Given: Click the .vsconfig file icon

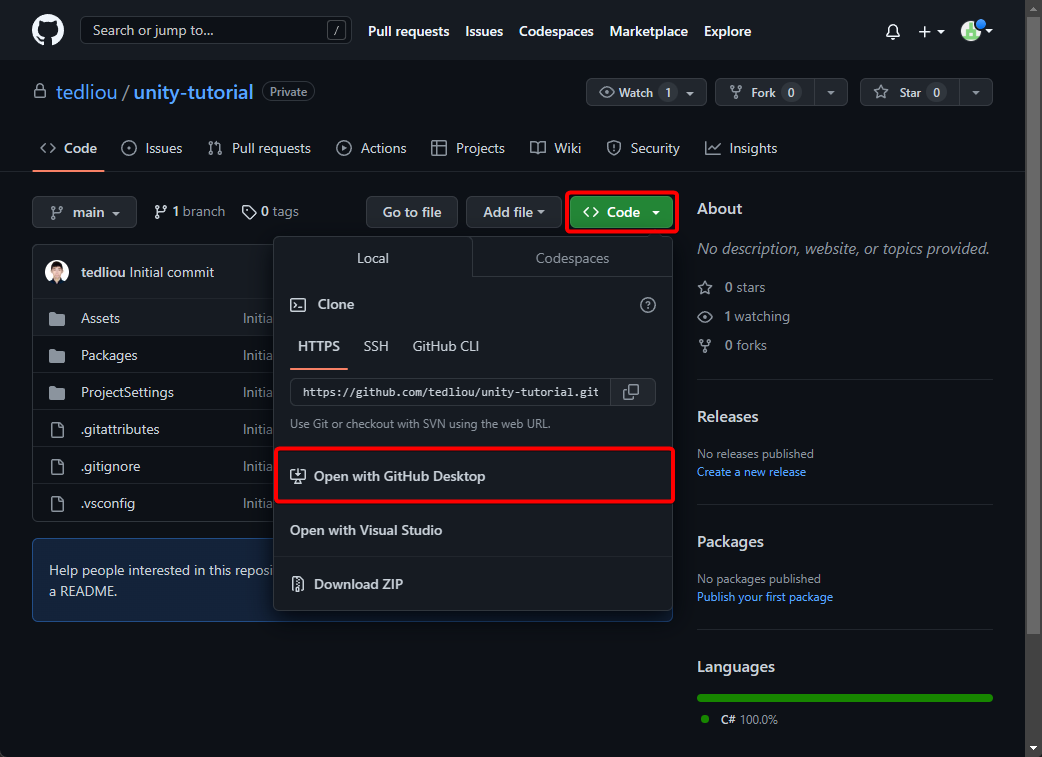Looking at the screenshot, I should 58,504.
